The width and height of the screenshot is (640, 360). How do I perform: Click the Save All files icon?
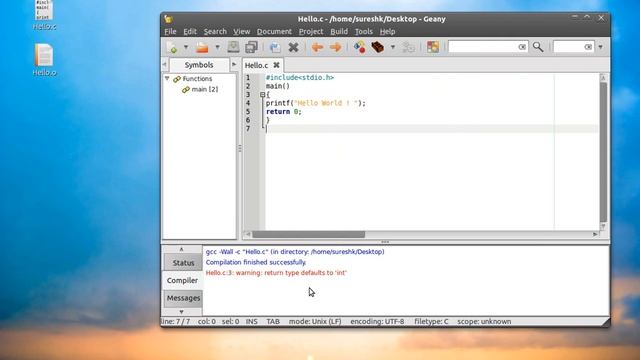tap(251, 47)
